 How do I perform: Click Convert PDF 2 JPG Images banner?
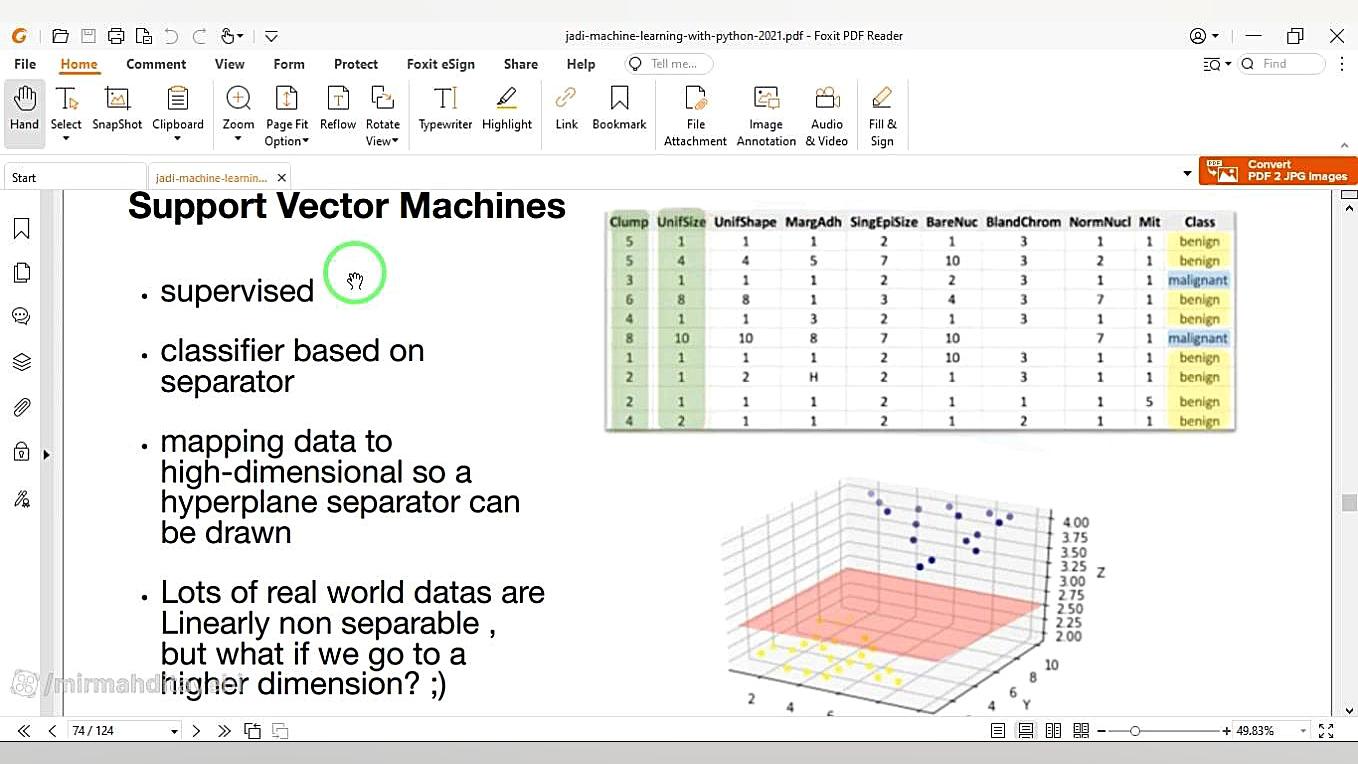pyautogui.click(x=1278, y=170)
